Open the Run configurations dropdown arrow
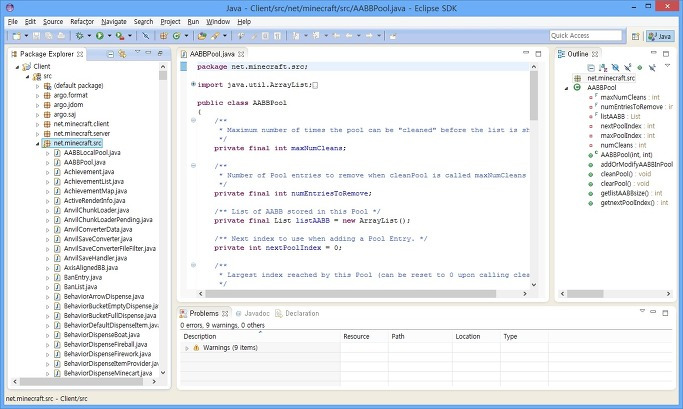This screenshot has height=409, width=683. click(109, 36)
